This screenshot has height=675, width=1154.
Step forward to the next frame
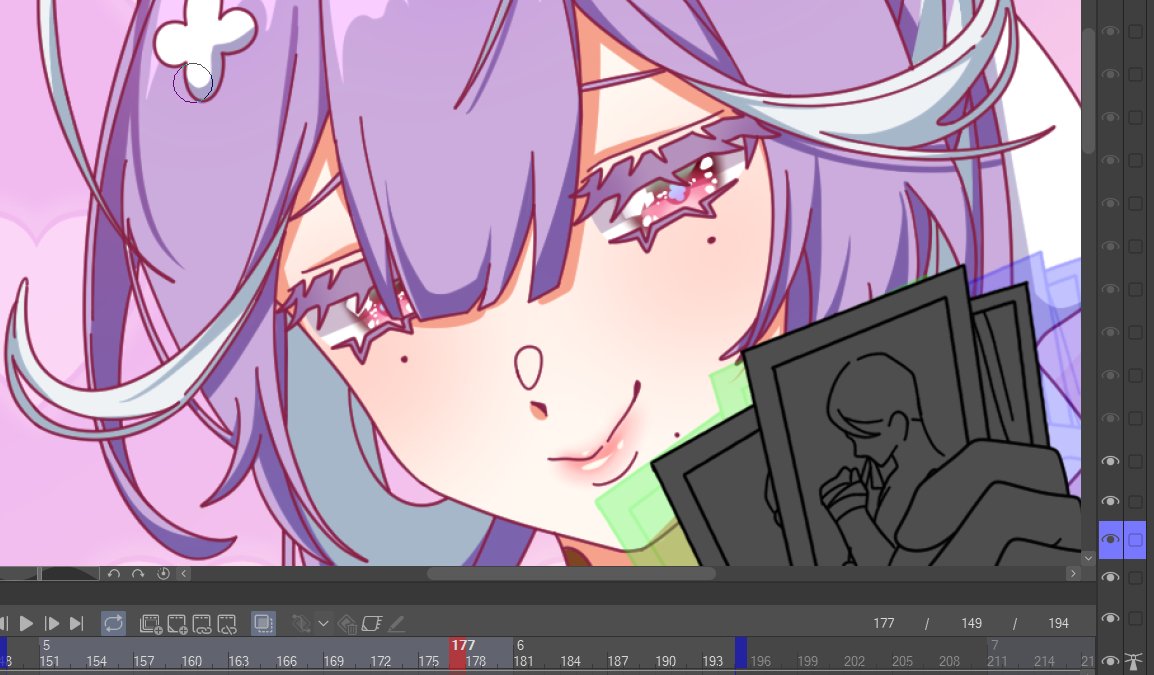52,623
